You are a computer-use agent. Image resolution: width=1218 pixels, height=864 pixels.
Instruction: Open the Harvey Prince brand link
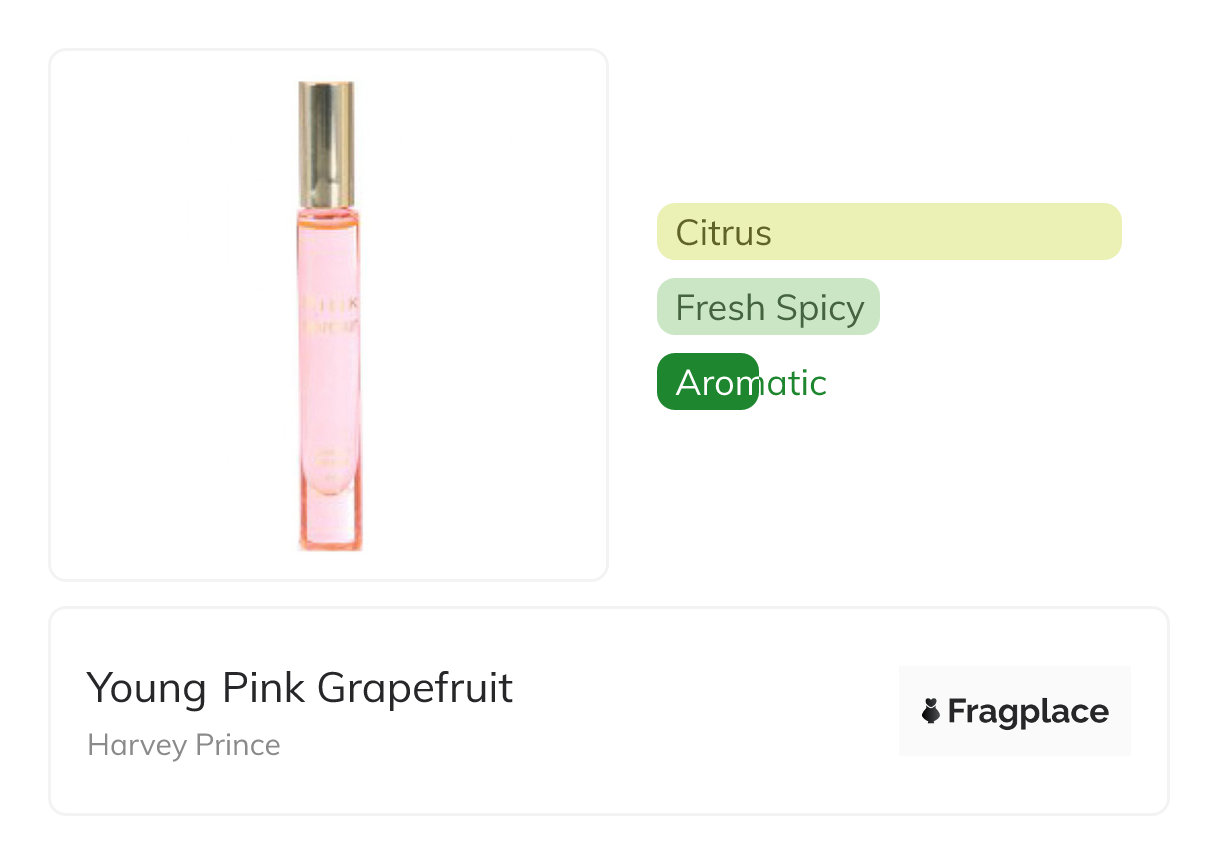[x=184, y=745]
